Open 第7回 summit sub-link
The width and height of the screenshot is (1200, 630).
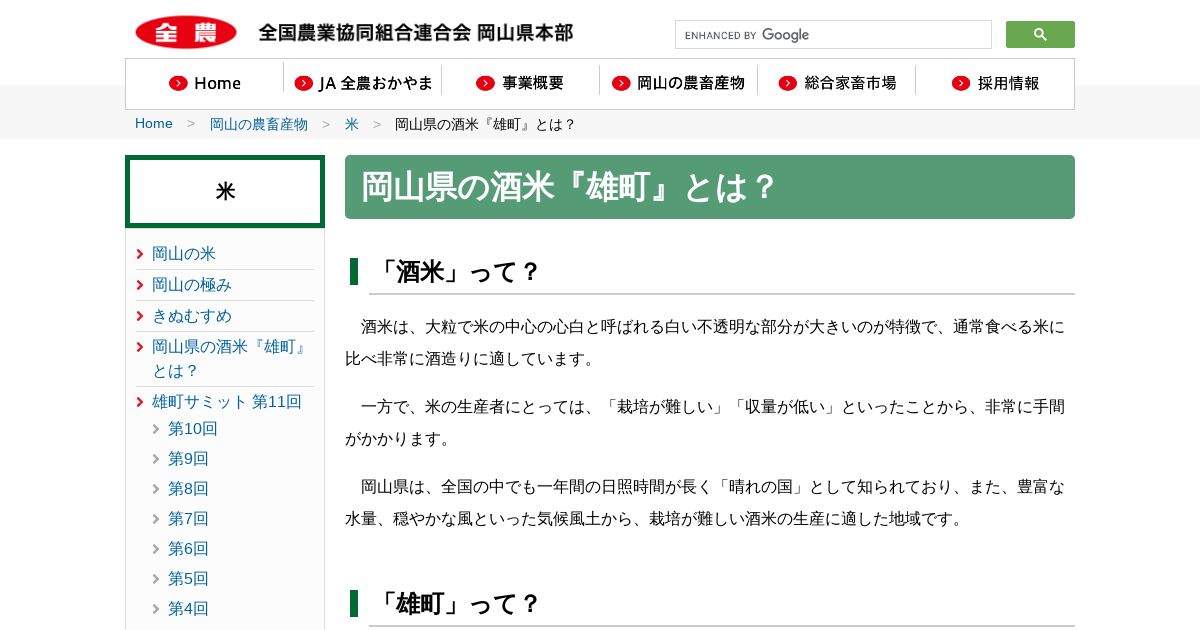click(188, 519)
